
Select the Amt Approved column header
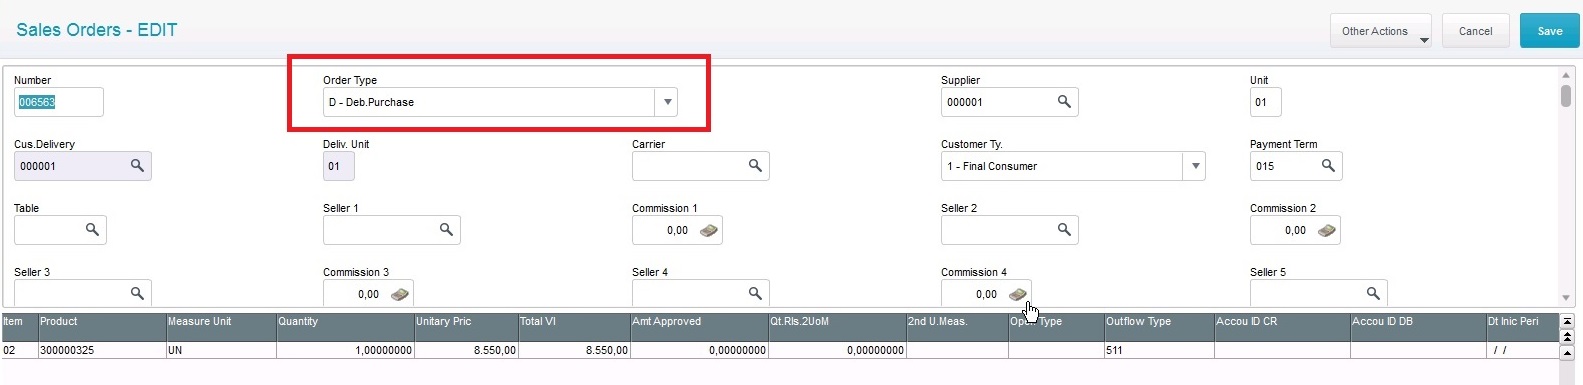(698, 327)
